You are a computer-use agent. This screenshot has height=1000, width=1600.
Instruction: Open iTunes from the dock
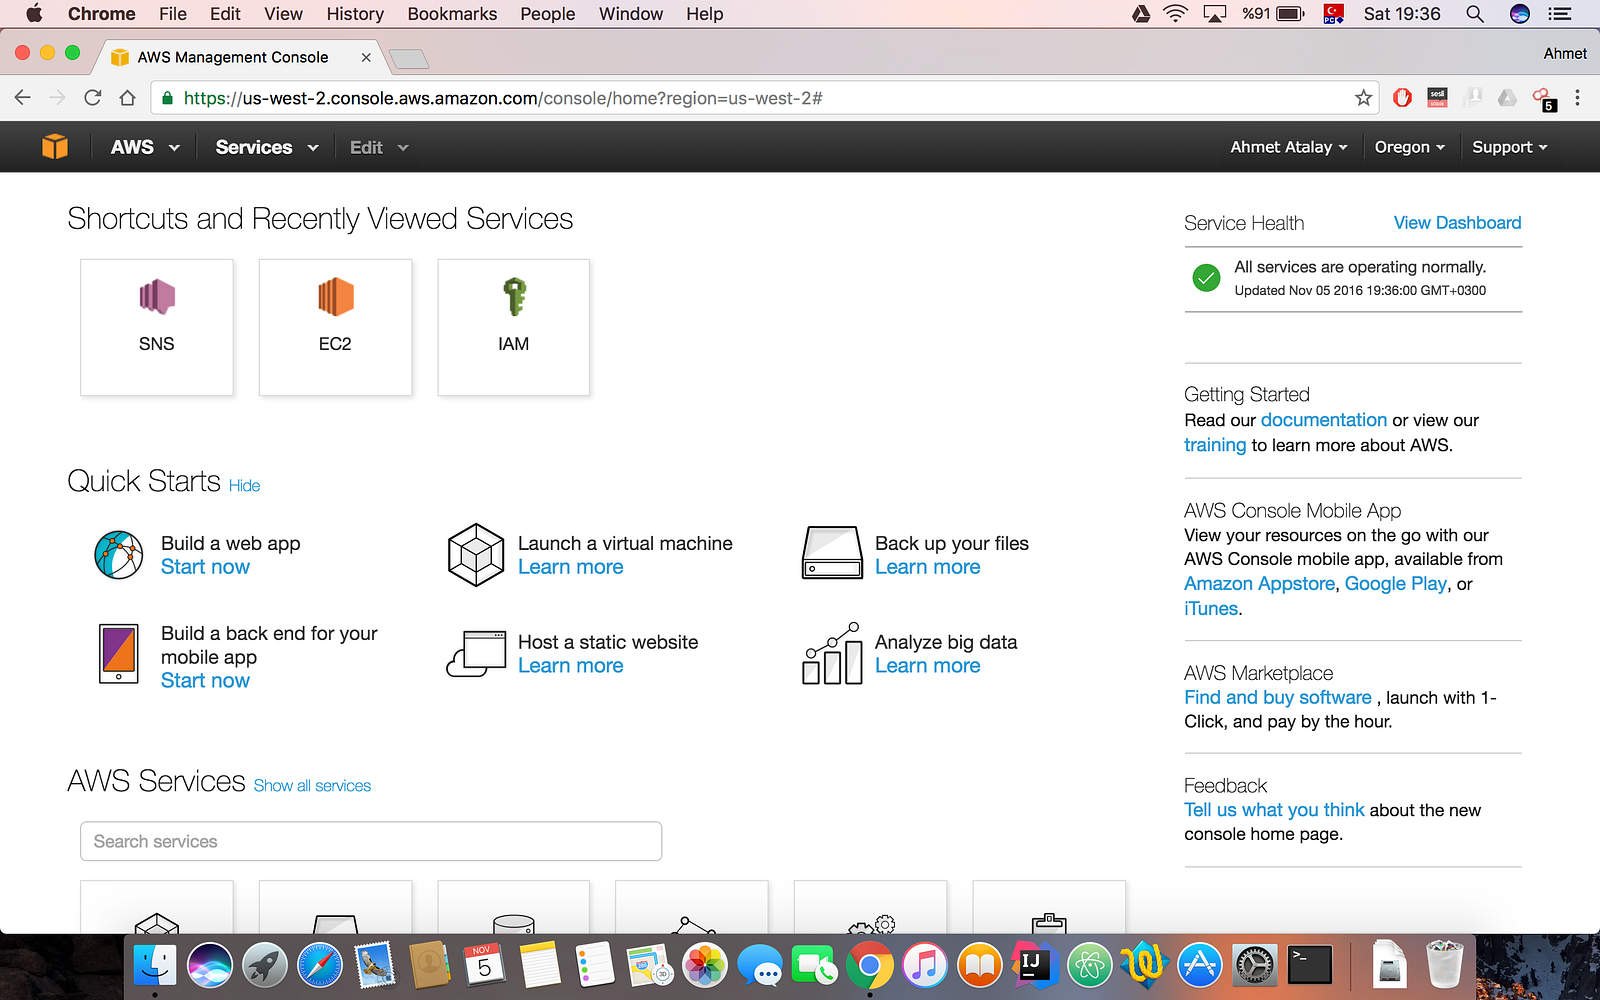pyautogui.click(x=925, y=966)
